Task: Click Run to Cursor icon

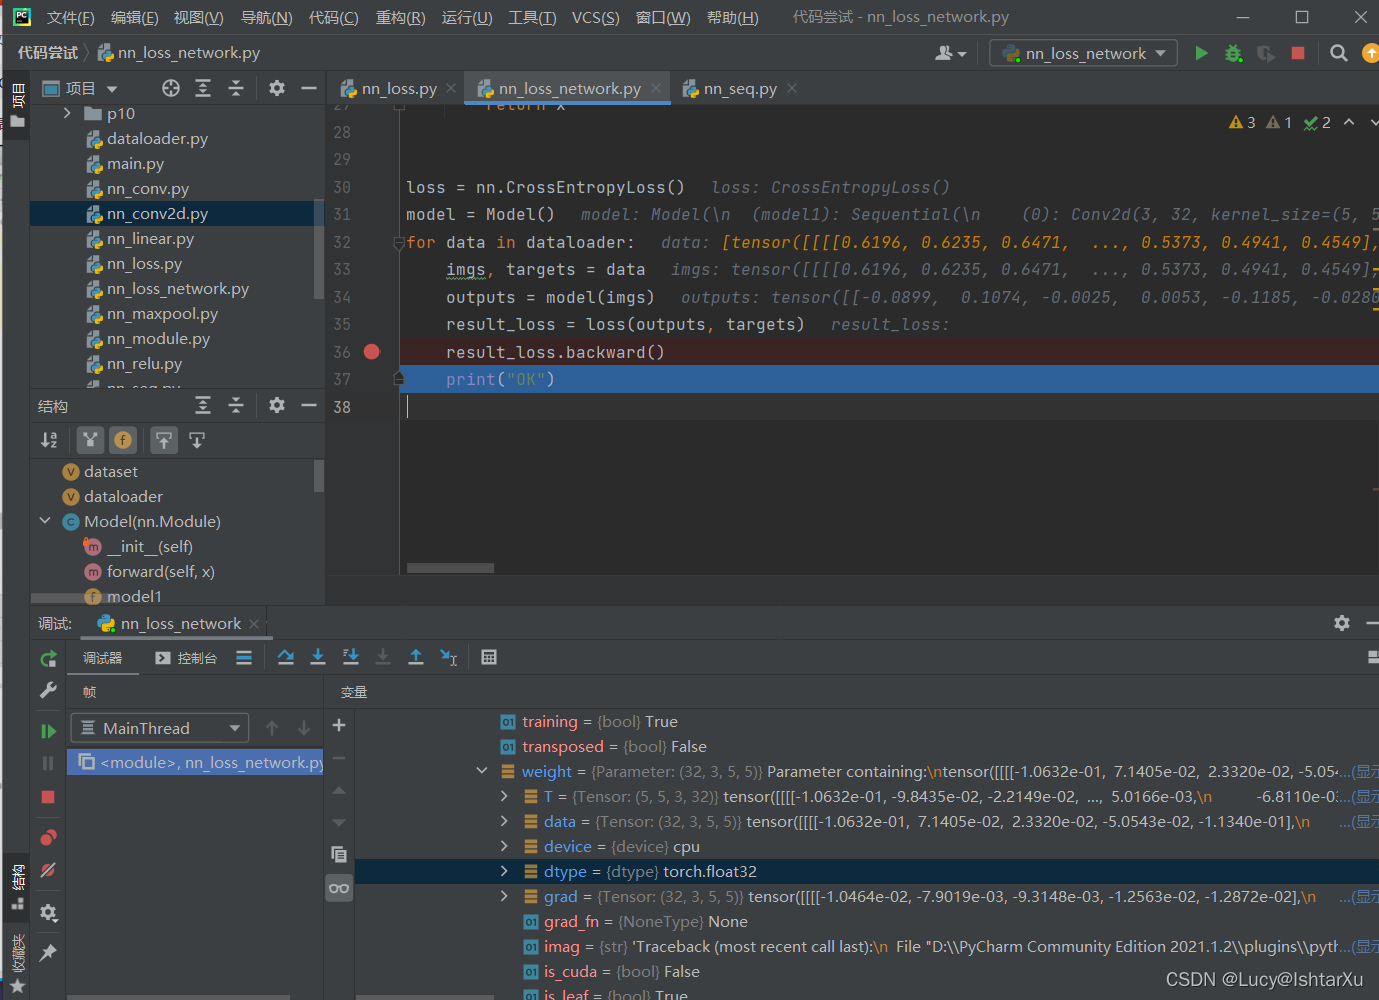Action: pyautogui.click(x=449, y=657)
